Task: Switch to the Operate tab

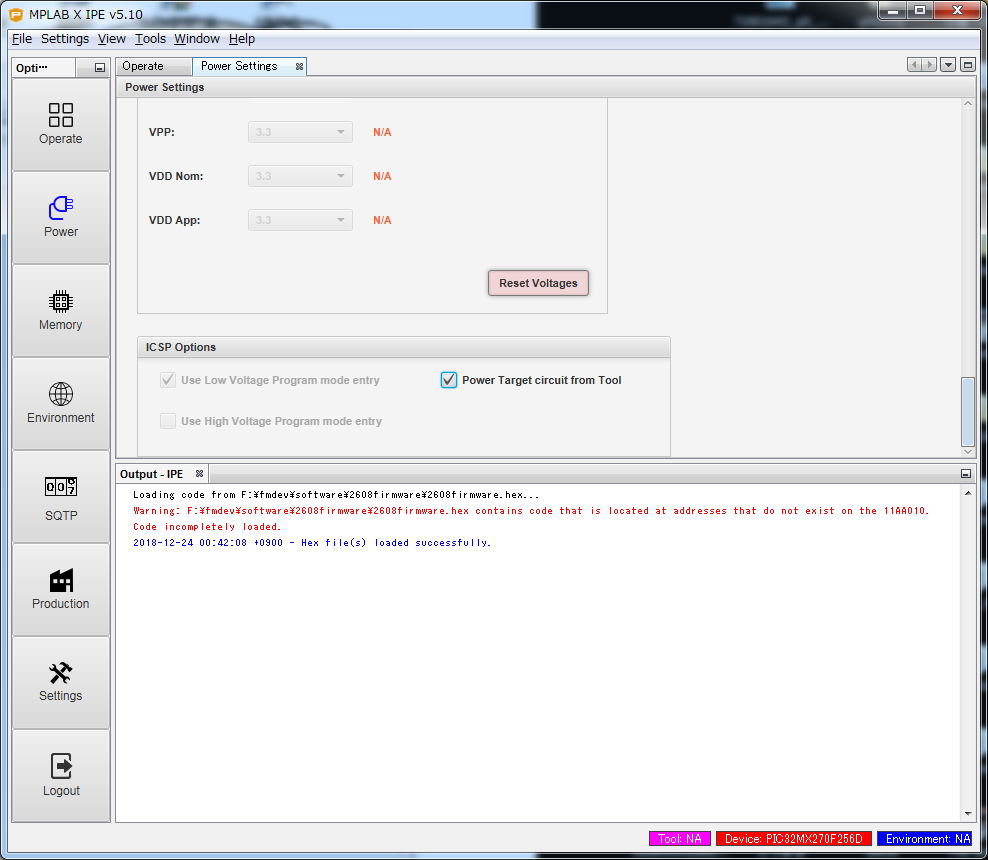Action: 143,66
